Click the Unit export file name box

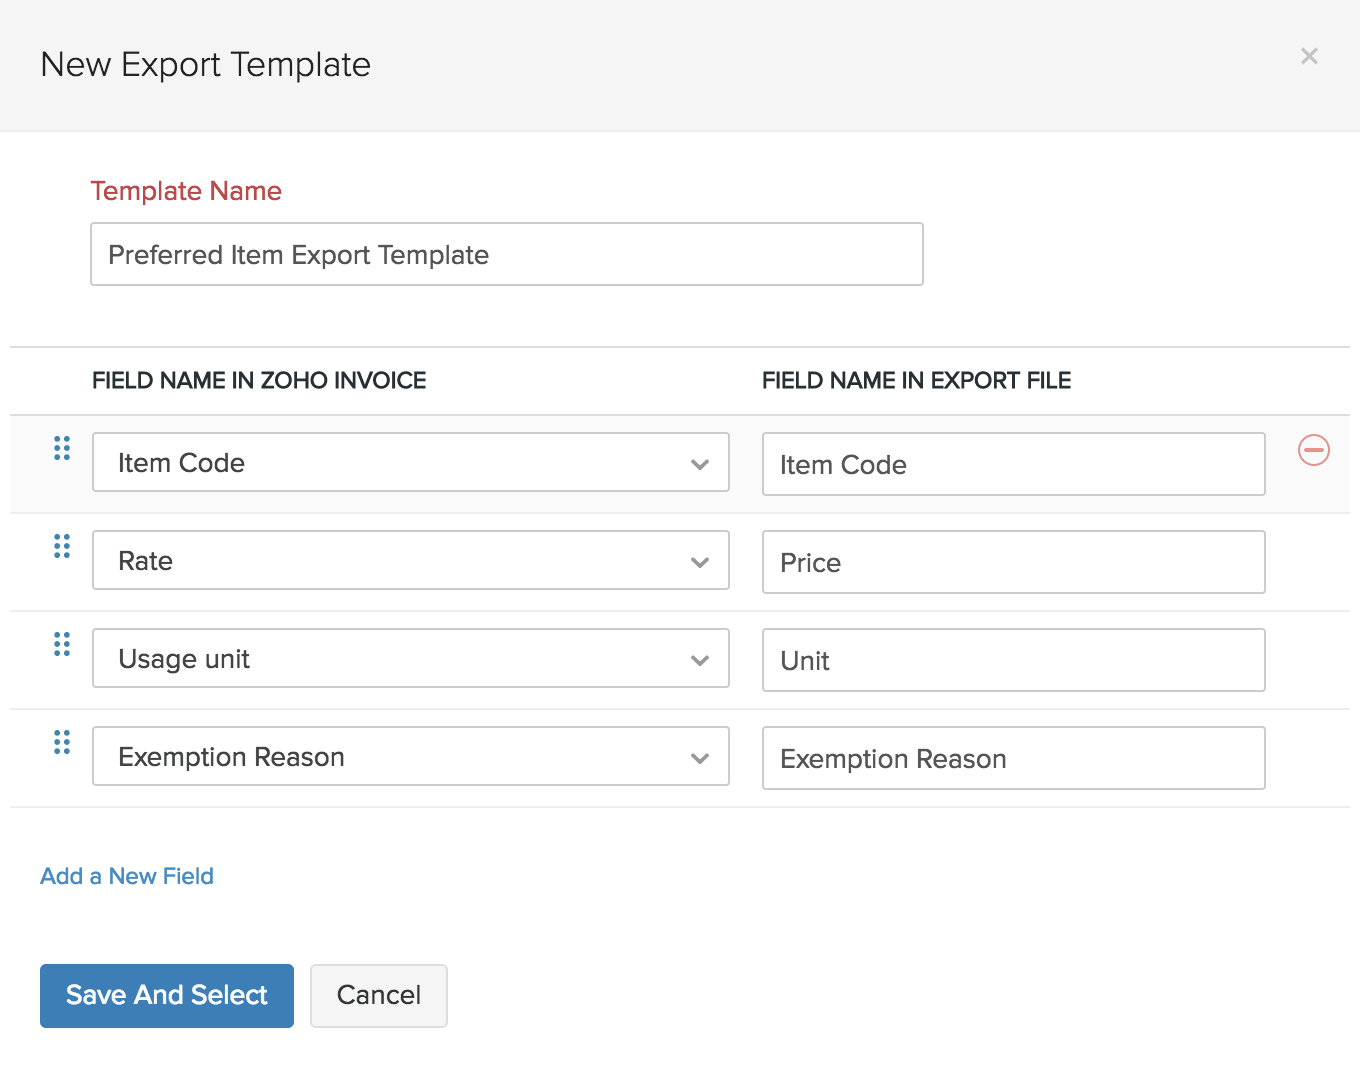pyautogui.click(x=1013, y=660)
